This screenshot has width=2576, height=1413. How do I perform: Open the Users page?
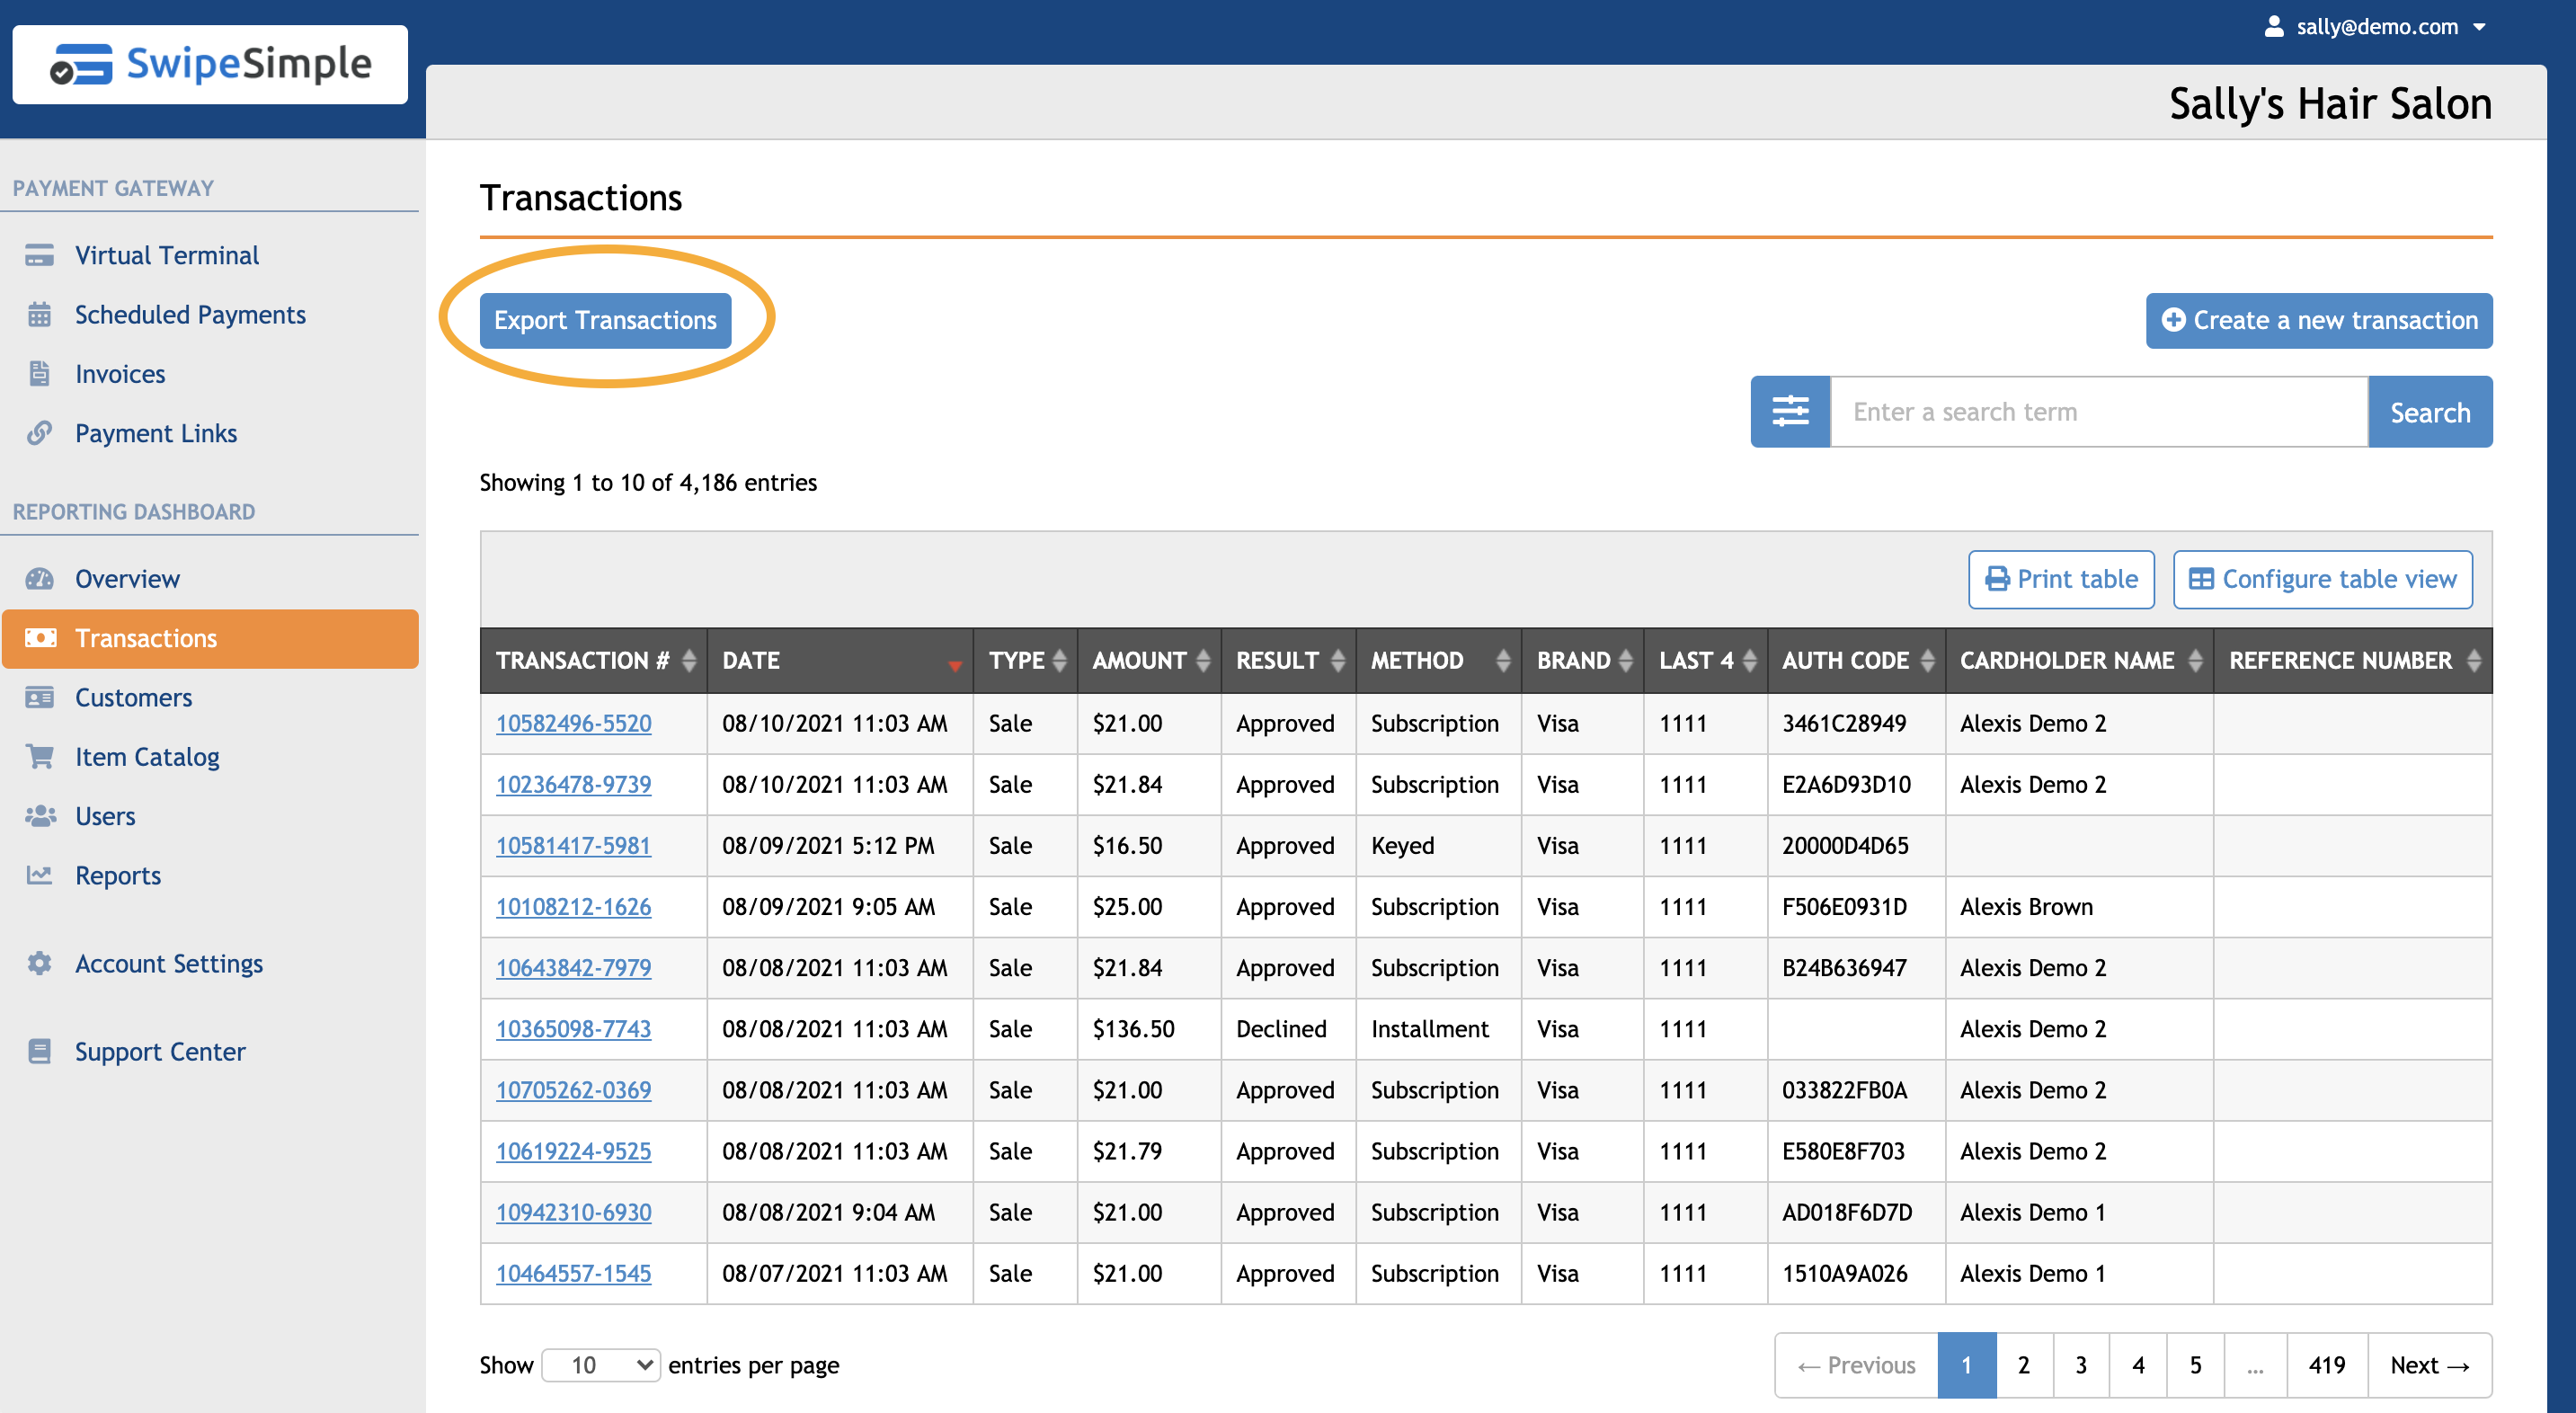(105, 816)
